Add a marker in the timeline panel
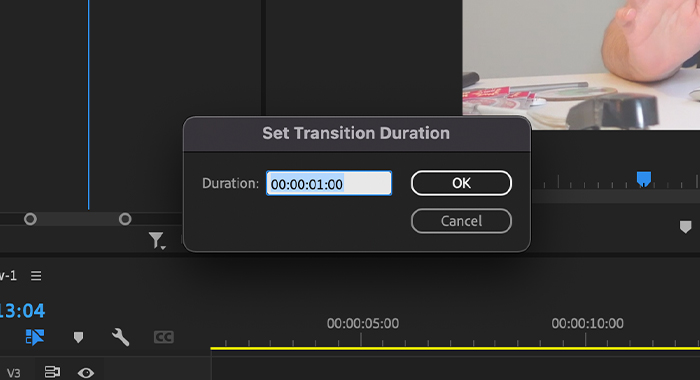Viewport: 700px width, 380px height. point(78,337)
